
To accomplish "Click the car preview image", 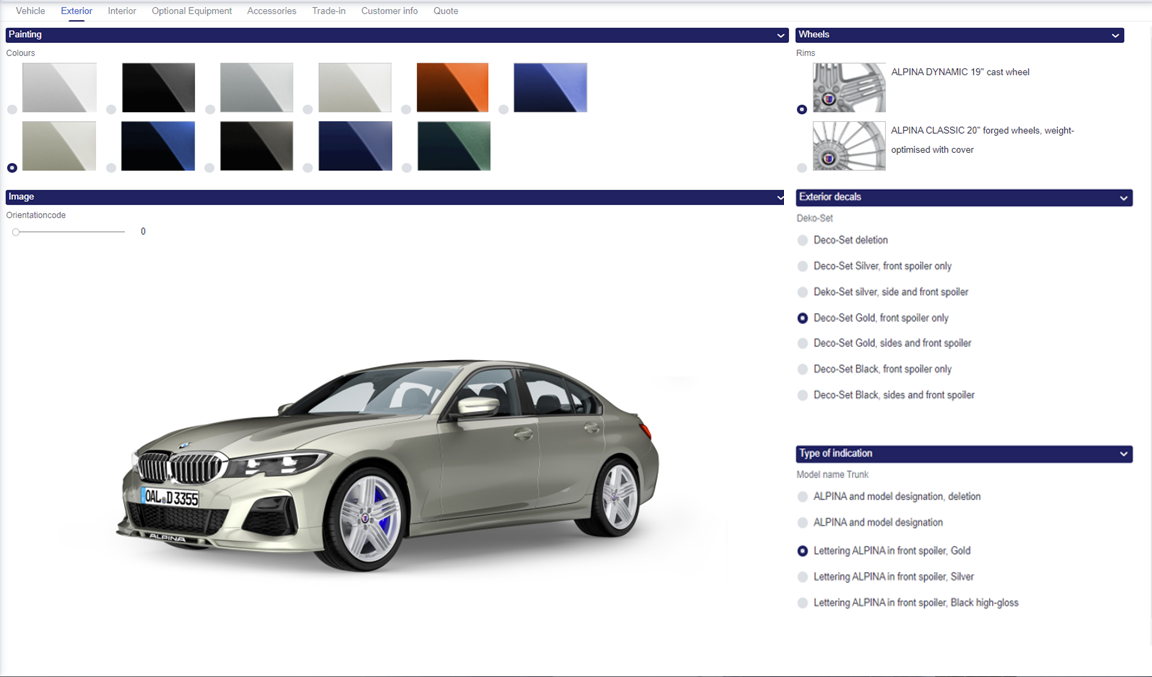I will point(387,465).
